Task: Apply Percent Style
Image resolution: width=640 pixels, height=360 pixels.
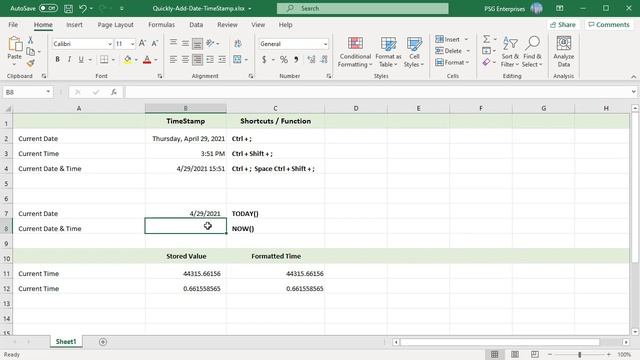Action: pos(284,60)
